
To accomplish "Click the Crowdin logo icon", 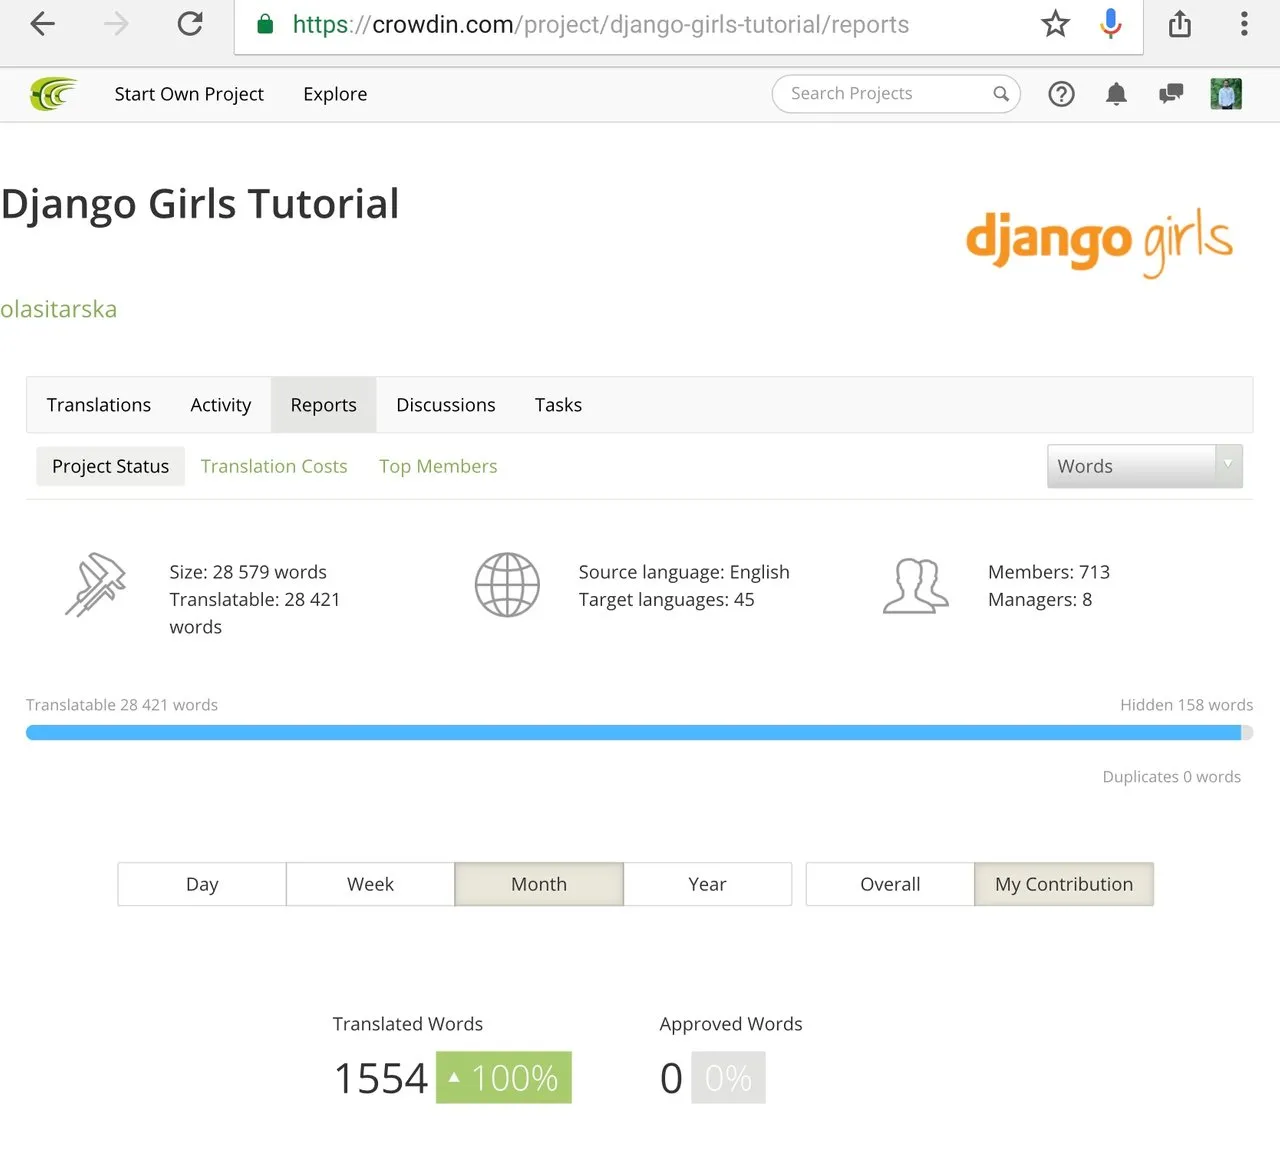I will coord(53,94).
